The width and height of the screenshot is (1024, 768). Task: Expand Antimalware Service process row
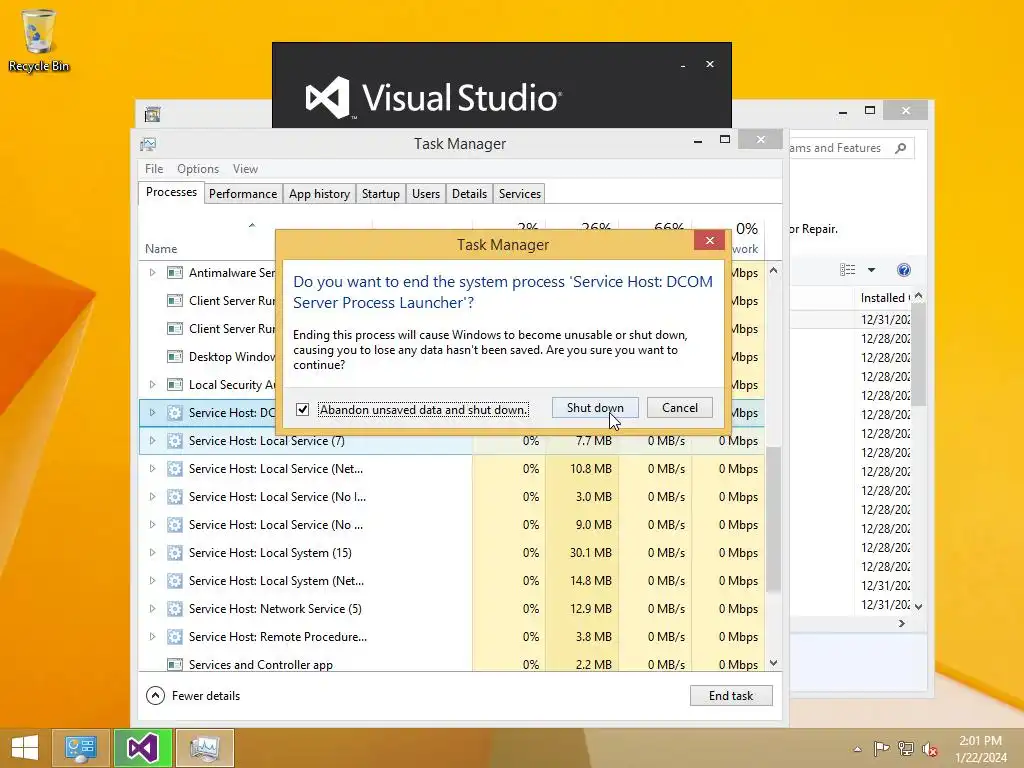(152, 272)
